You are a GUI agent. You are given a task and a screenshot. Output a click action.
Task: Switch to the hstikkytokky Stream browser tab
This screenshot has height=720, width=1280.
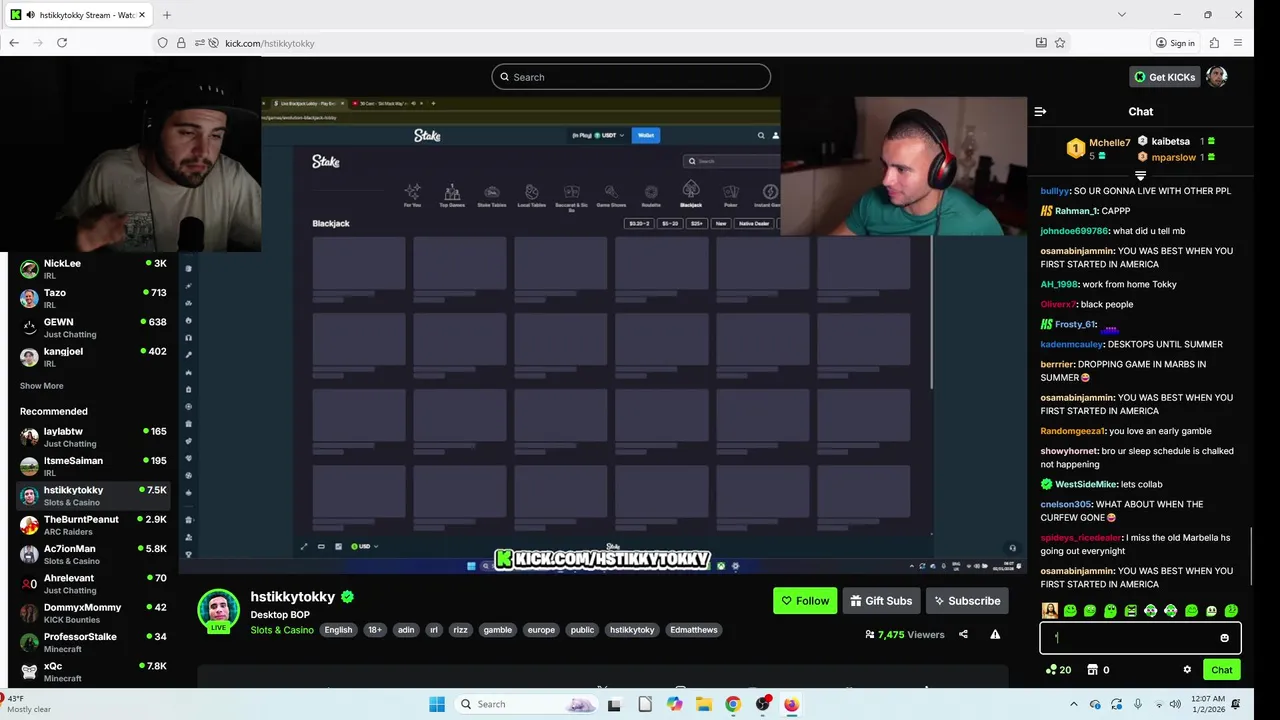pyautogui.click(x=78, y=15)
